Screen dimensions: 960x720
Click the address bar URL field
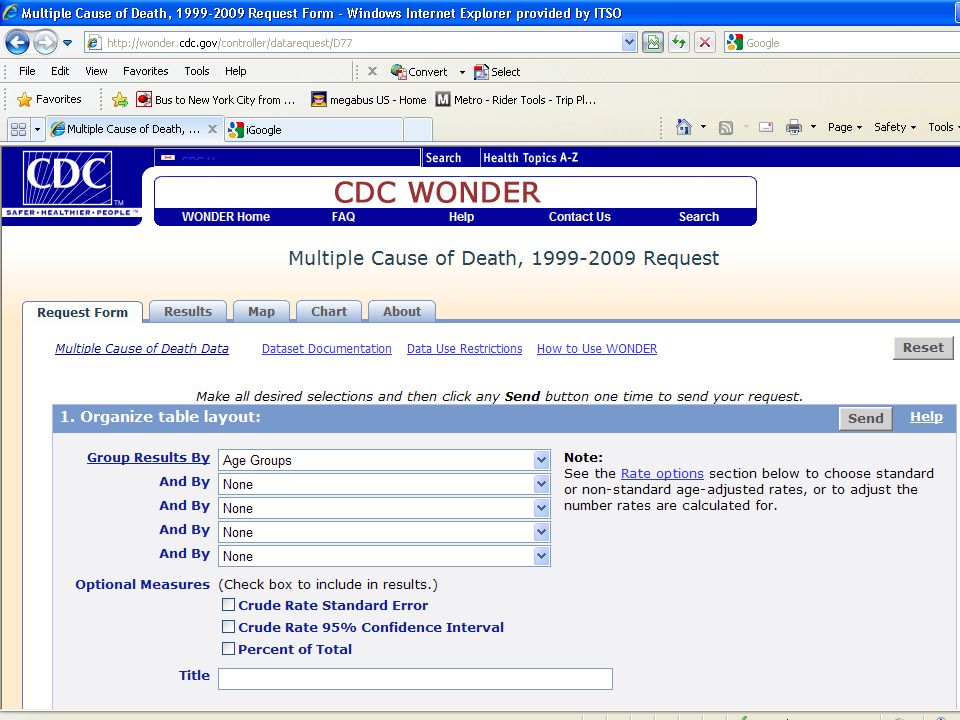[361, 43]
